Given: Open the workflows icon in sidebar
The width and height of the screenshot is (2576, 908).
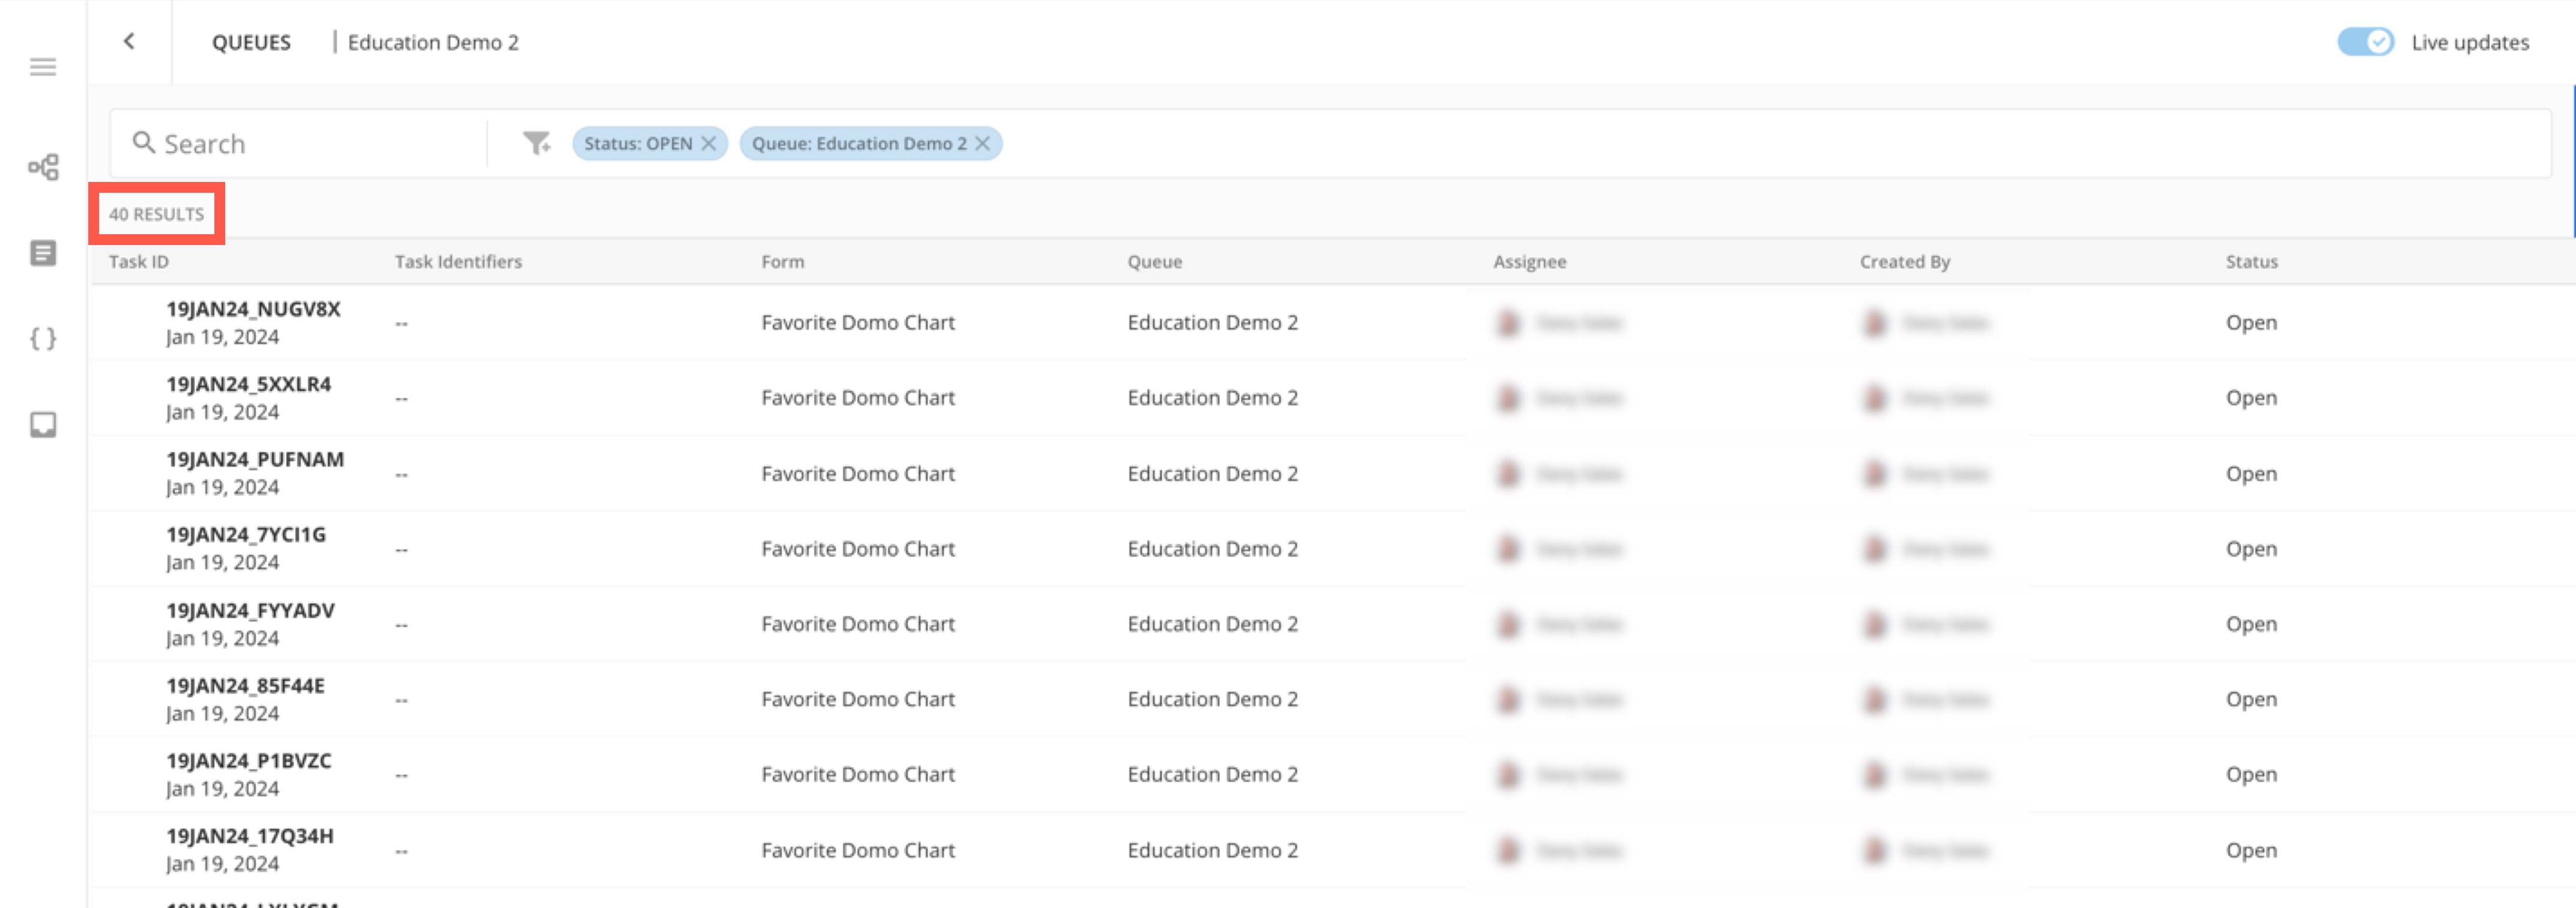Looking at the screenshot, I should 43,167.
